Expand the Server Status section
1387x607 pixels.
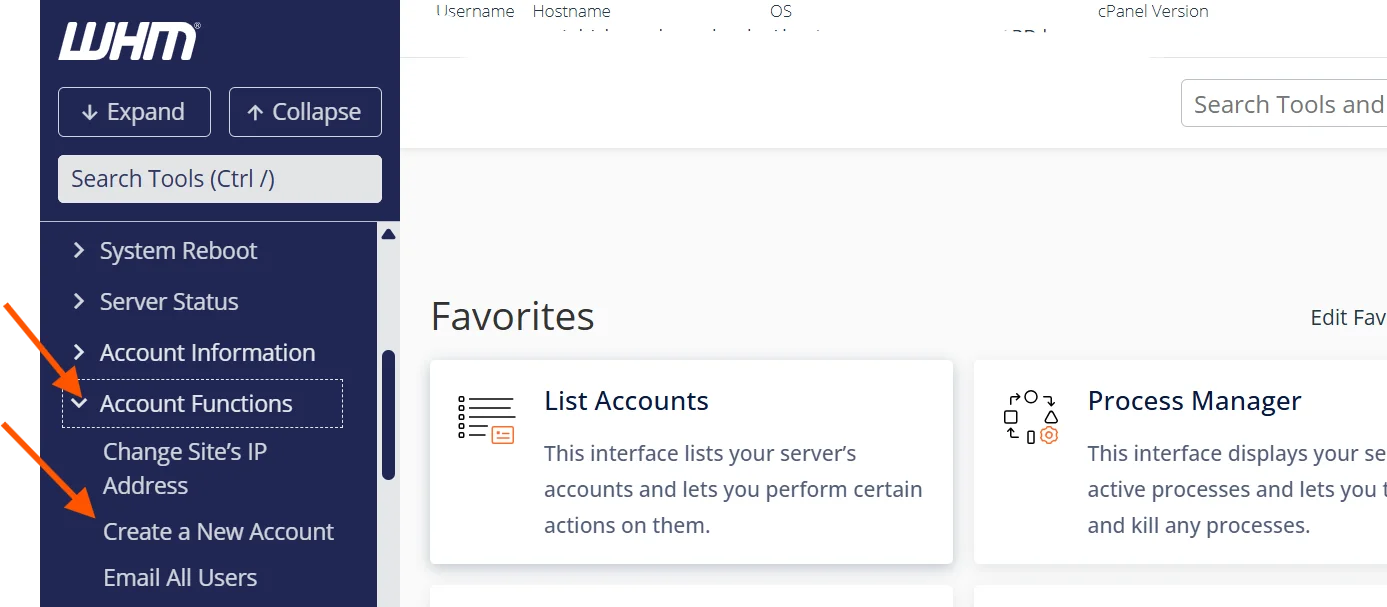pos(168,301)
